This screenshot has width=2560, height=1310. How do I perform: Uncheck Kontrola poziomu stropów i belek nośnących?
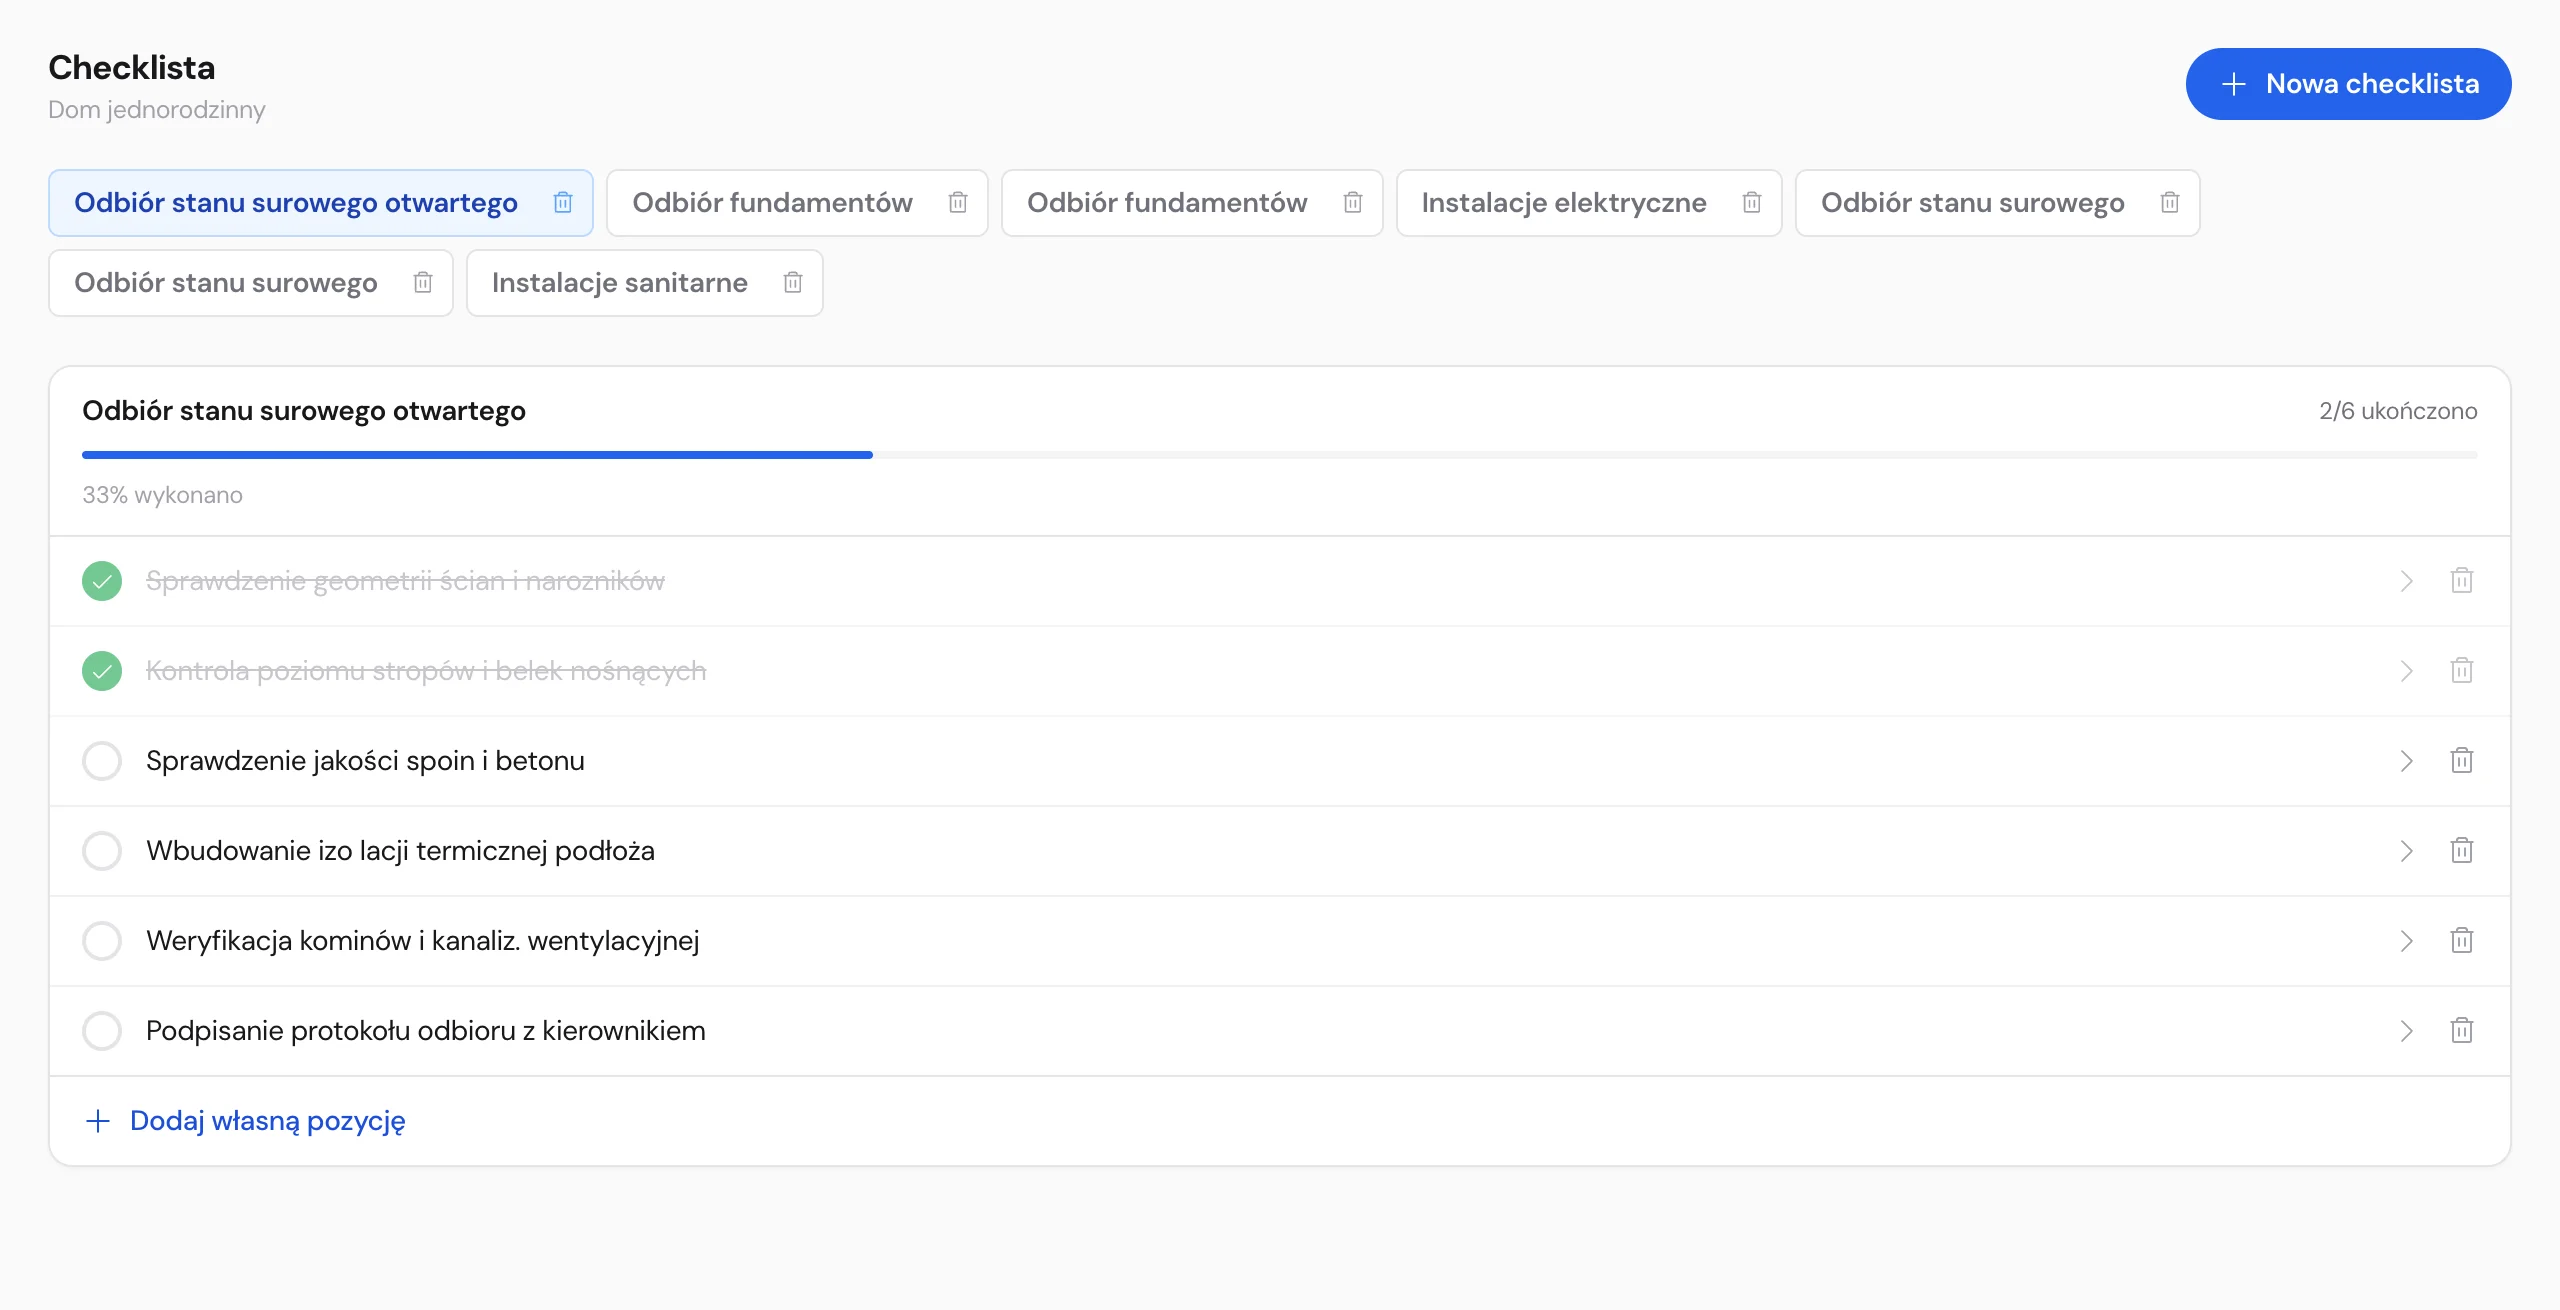(102, 671)
